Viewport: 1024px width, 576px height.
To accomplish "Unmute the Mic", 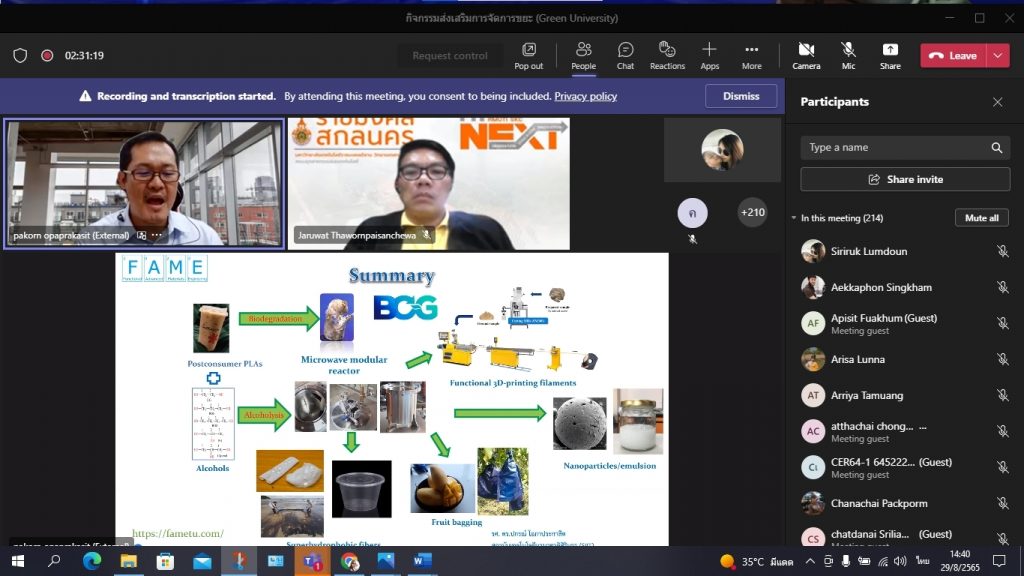I will pos(848,55).
